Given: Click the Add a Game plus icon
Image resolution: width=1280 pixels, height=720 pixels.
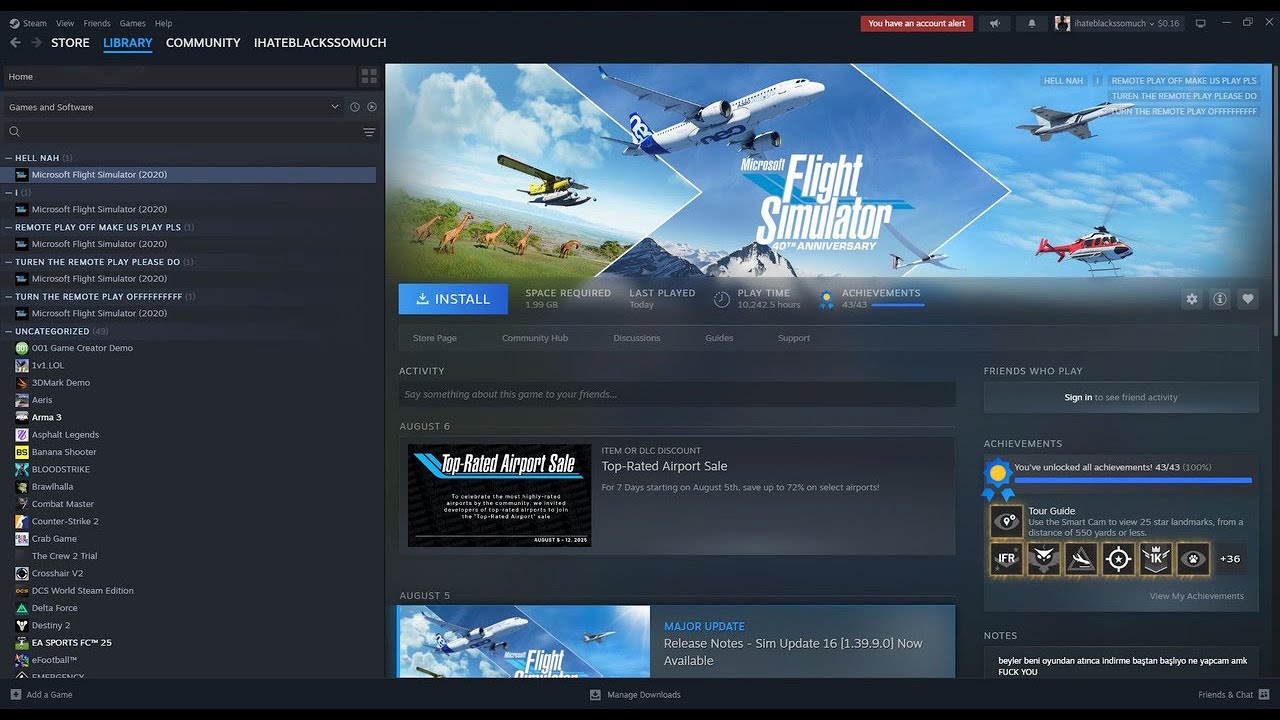Looking at the screenshot, I should [15, 694].
